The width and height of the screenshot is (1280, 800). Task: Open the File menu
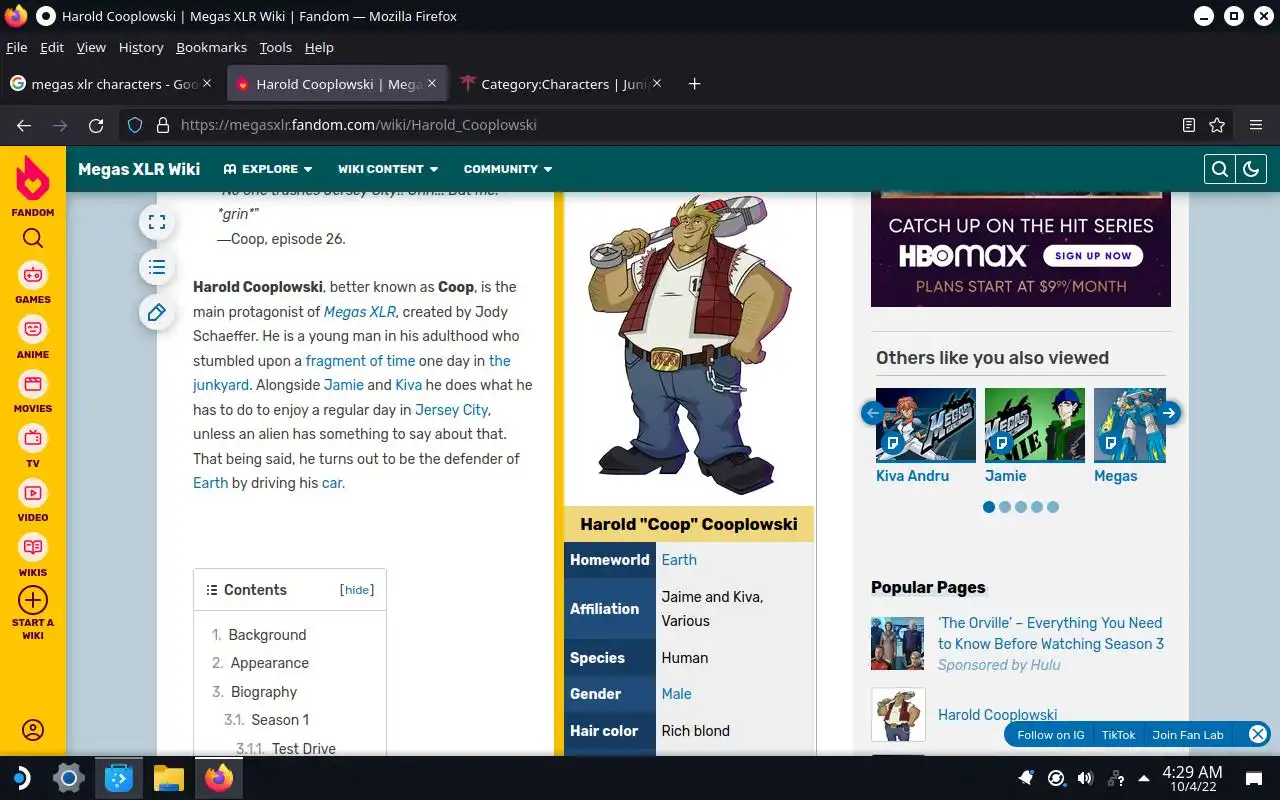tap(16, 47)
